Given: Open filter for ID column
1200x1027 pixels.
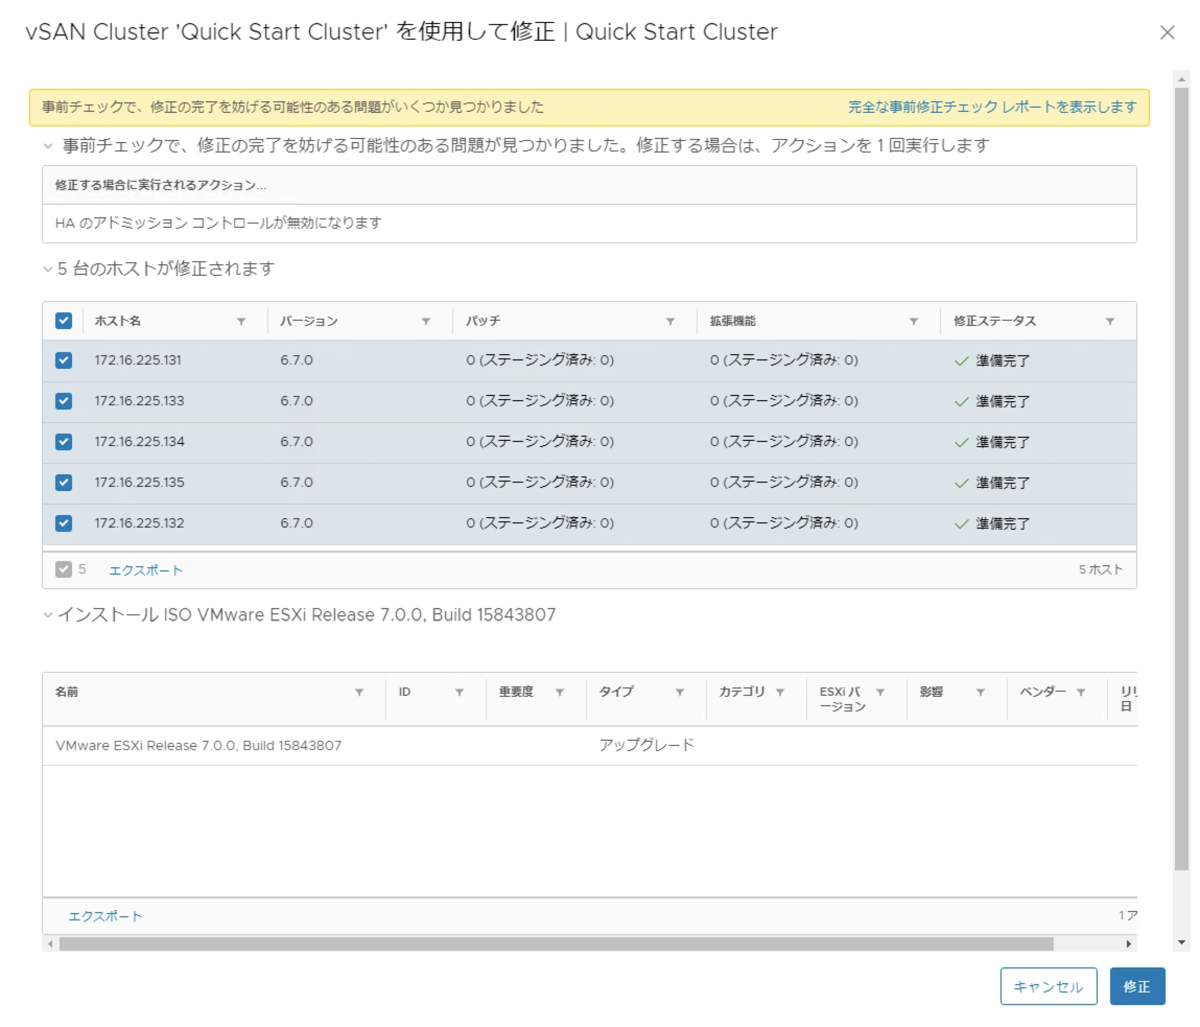Looking at the screenshot, I should click(x=459, y=692).
